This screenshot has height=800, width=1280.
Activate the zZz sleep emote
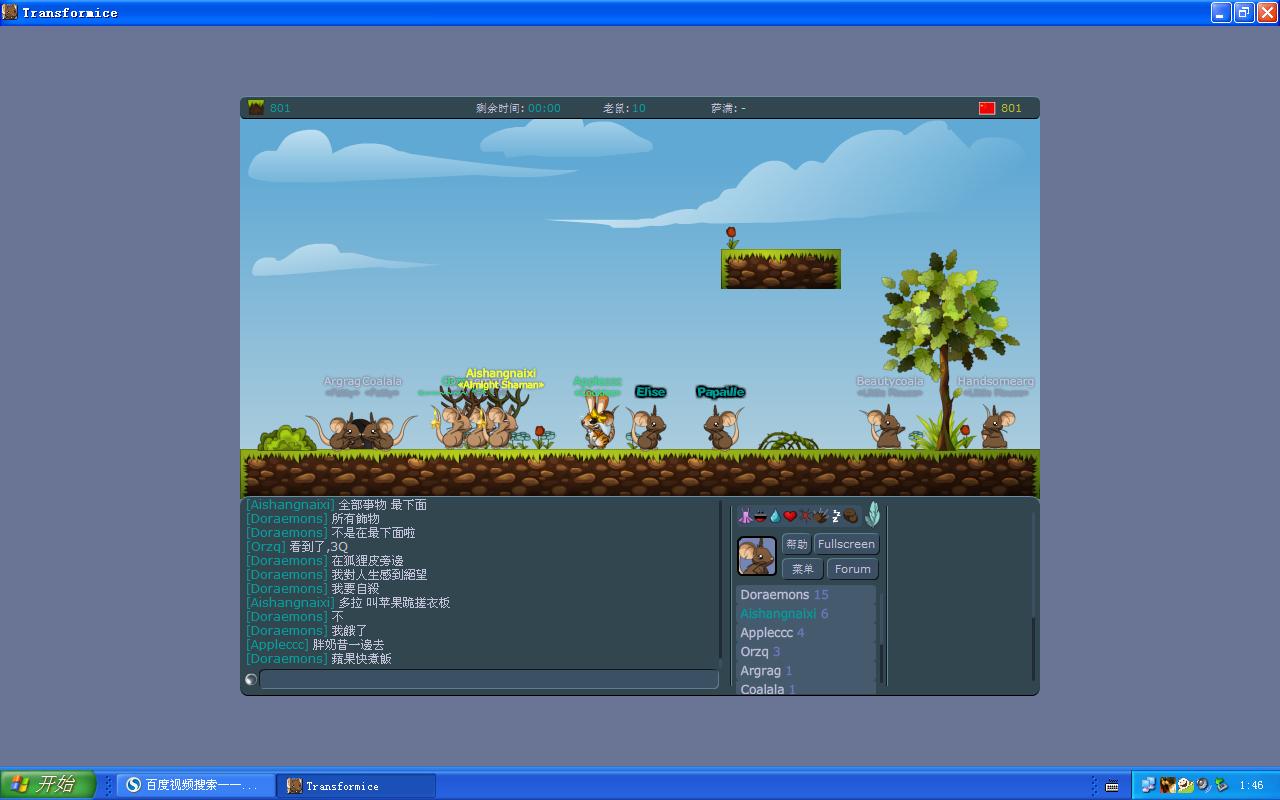click(836, 516)
